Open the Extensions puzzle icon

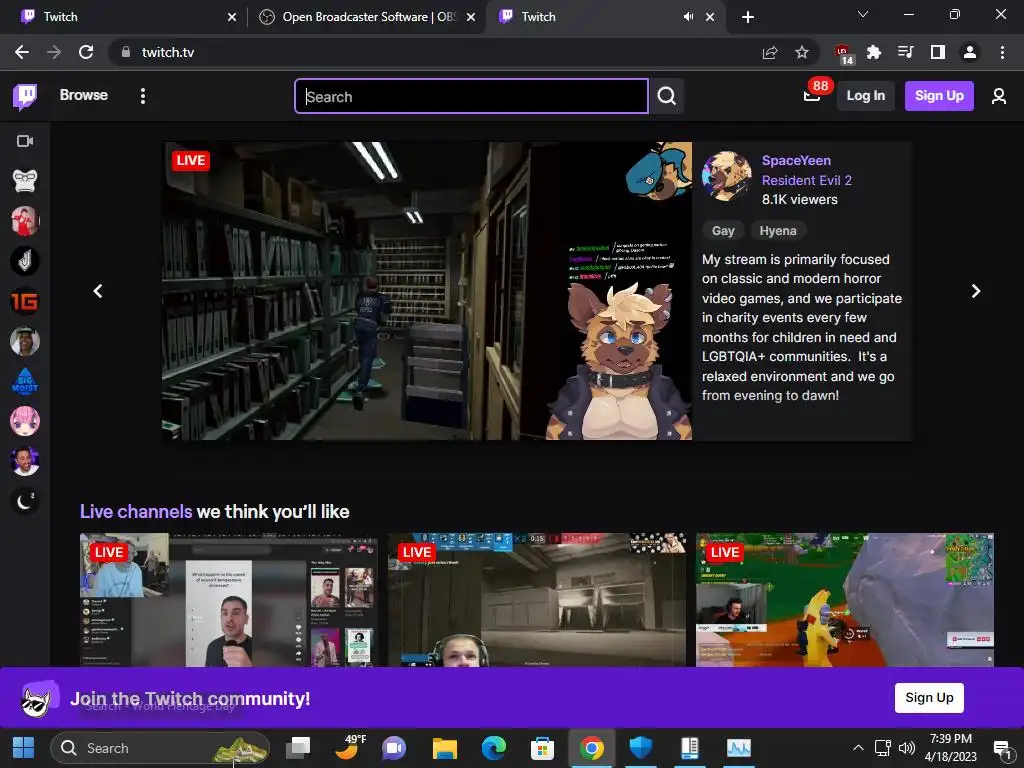(874, 52)
